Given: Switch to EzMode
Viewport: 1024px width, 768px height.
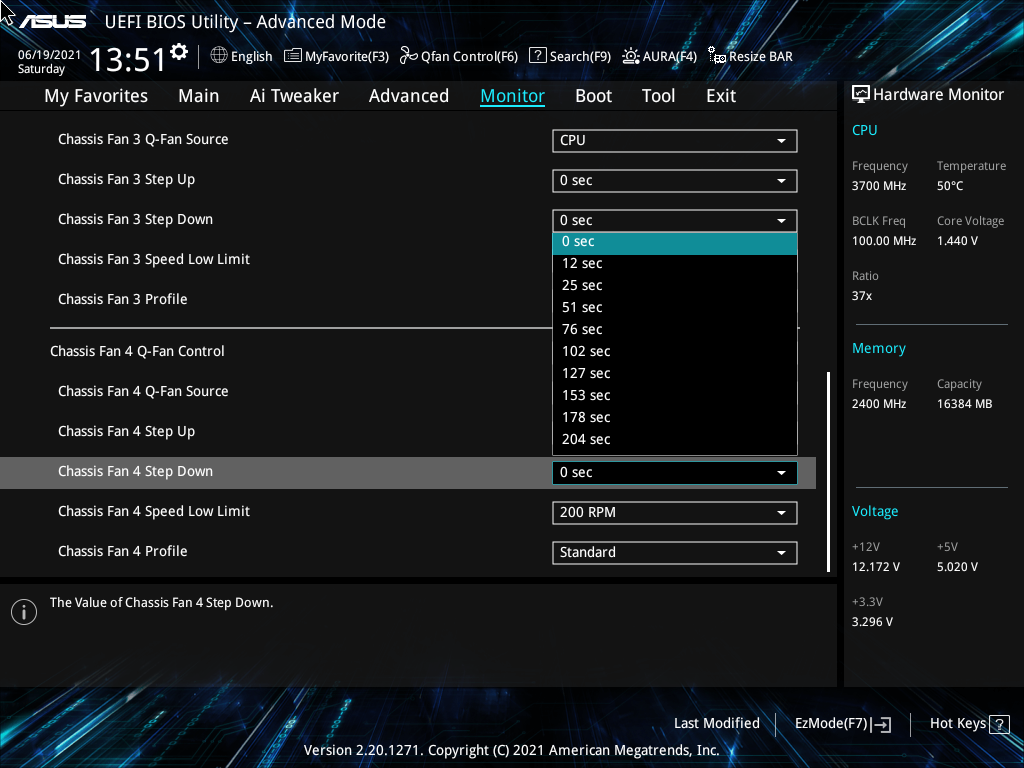Looking at the screenshot, I should (x=842, y=723).
